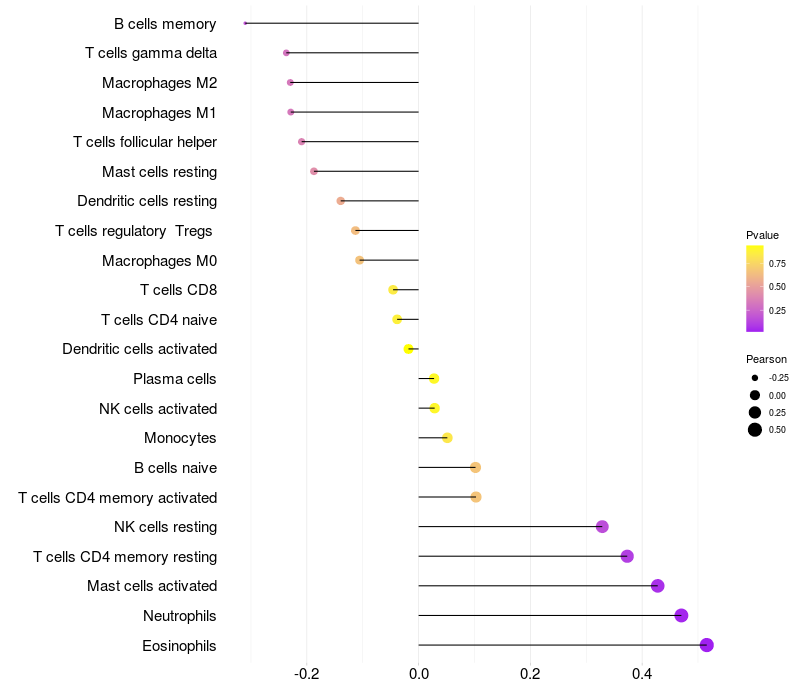Click the Macrophages M2 data point

(x=290, y=82)
